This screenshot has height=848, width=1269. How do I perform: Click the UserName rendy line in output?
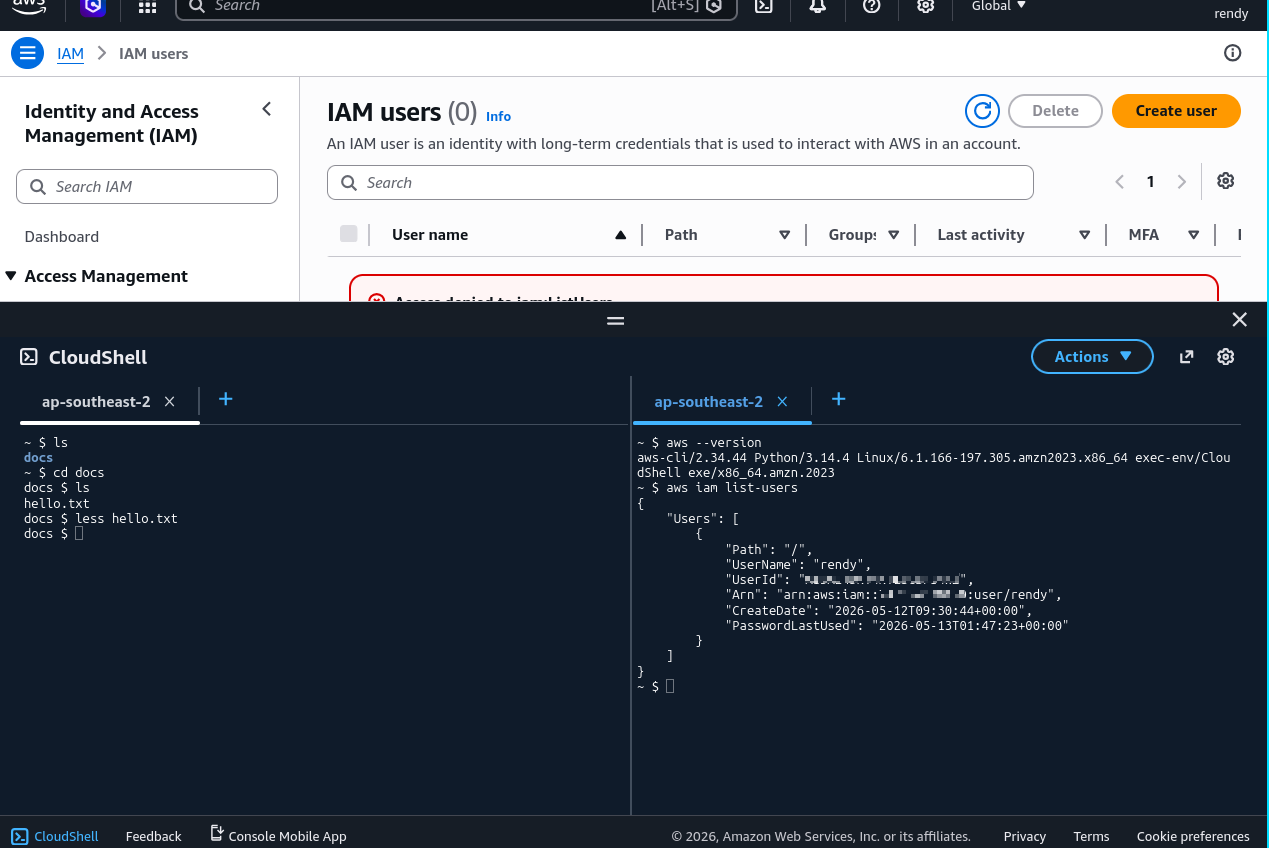pos(798,564)
